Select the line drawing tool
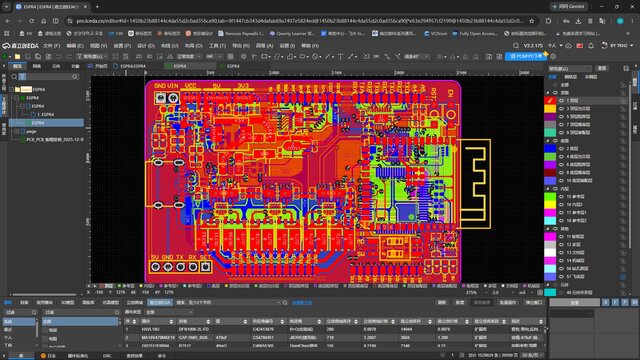This screenshot has height=360, width=640. coord(328,57)
